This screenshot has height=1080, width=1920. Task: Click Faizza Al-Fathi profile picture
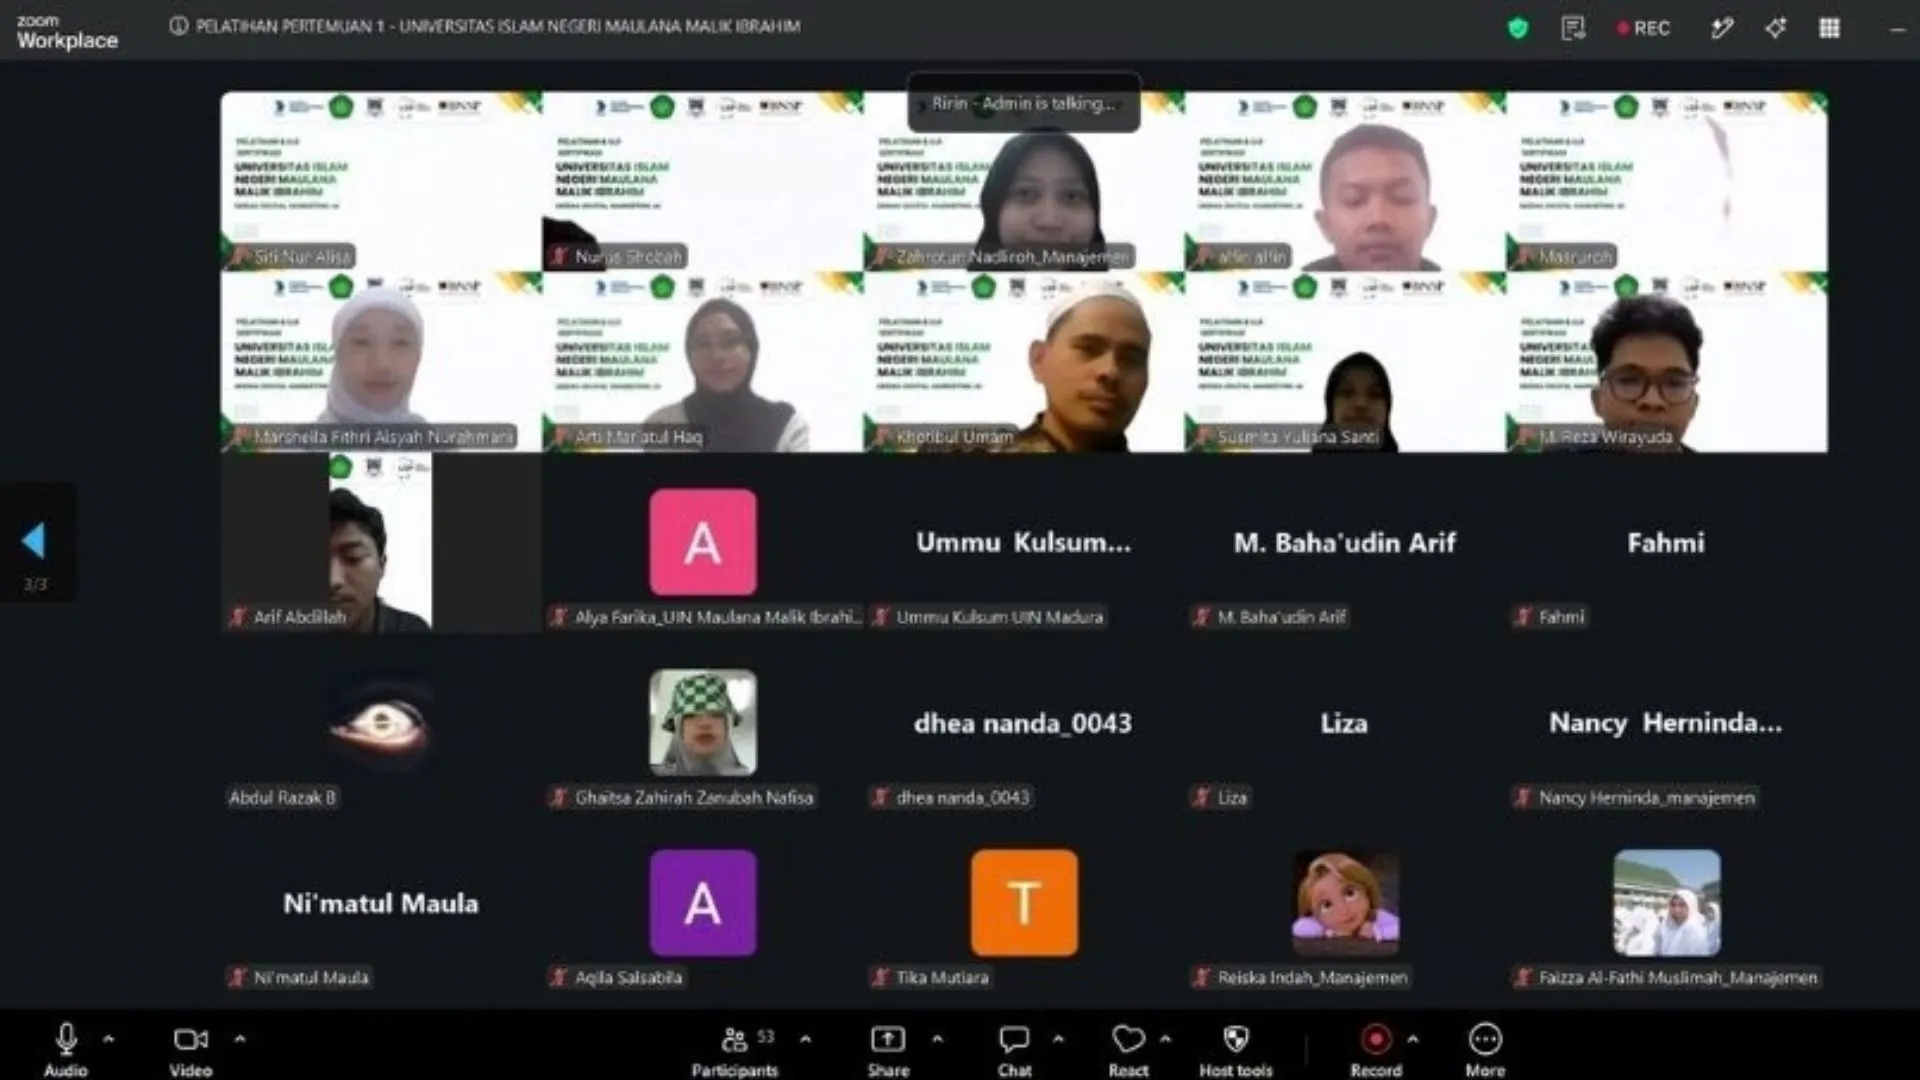pos(1667,903)
